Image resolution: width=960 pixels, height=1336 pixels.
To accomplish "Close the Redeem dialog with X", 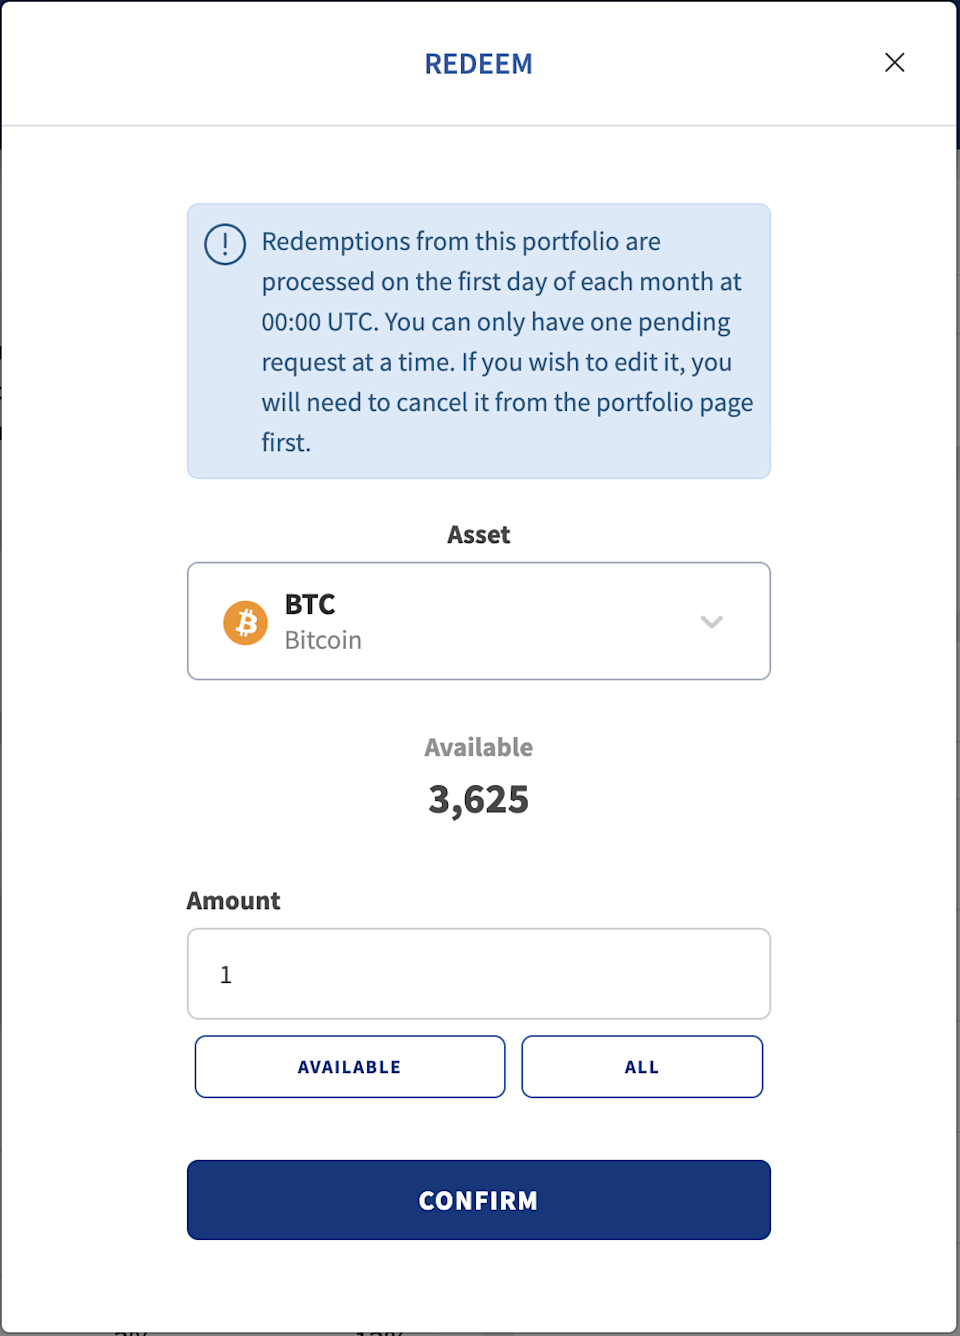I will (894, 63).
